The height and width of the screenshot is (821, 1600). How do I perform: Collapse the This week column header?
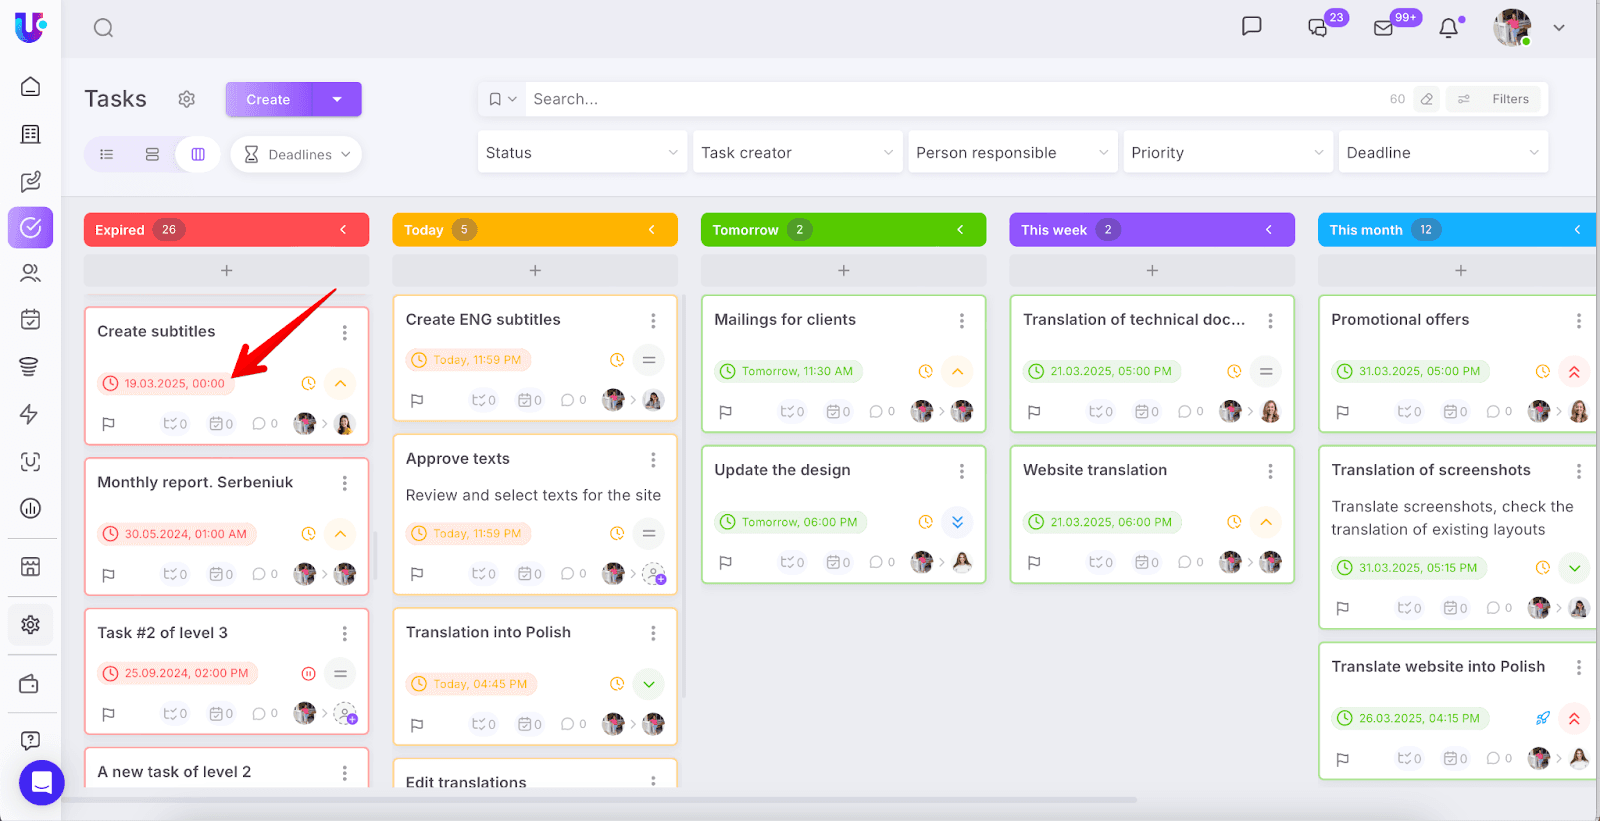click(1269, 230)
